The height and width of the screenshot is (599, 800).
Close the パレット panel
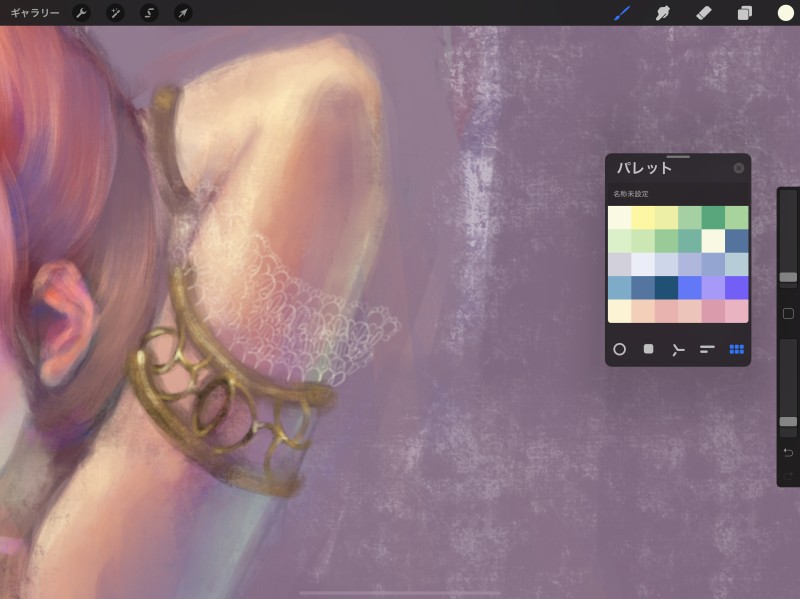point(738,168)
